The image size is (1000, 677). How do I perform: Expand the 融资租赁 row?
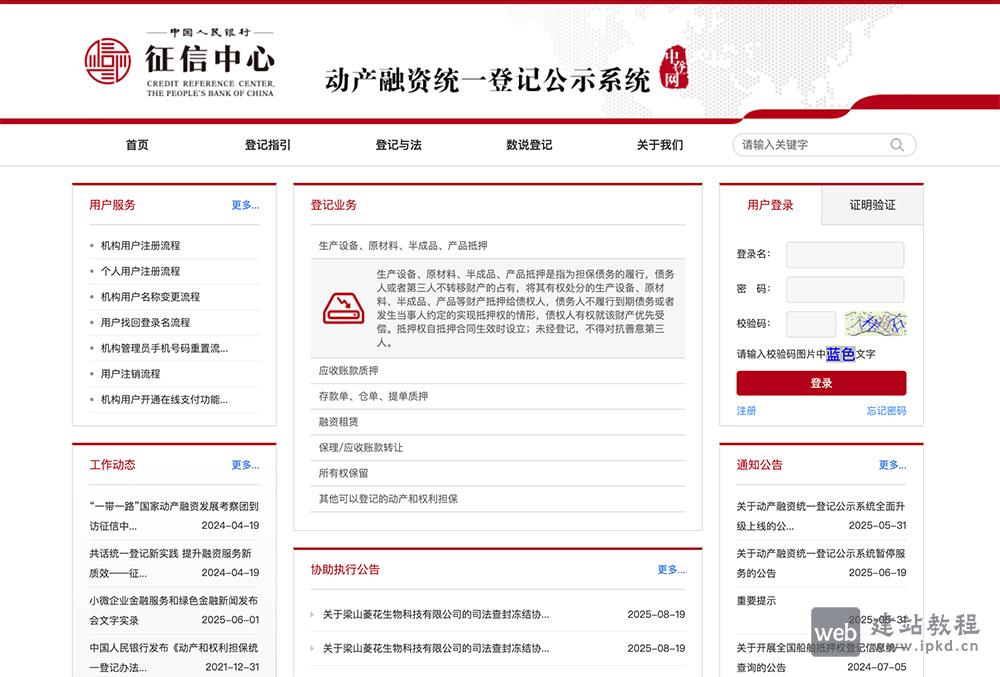tap(497, 421)
